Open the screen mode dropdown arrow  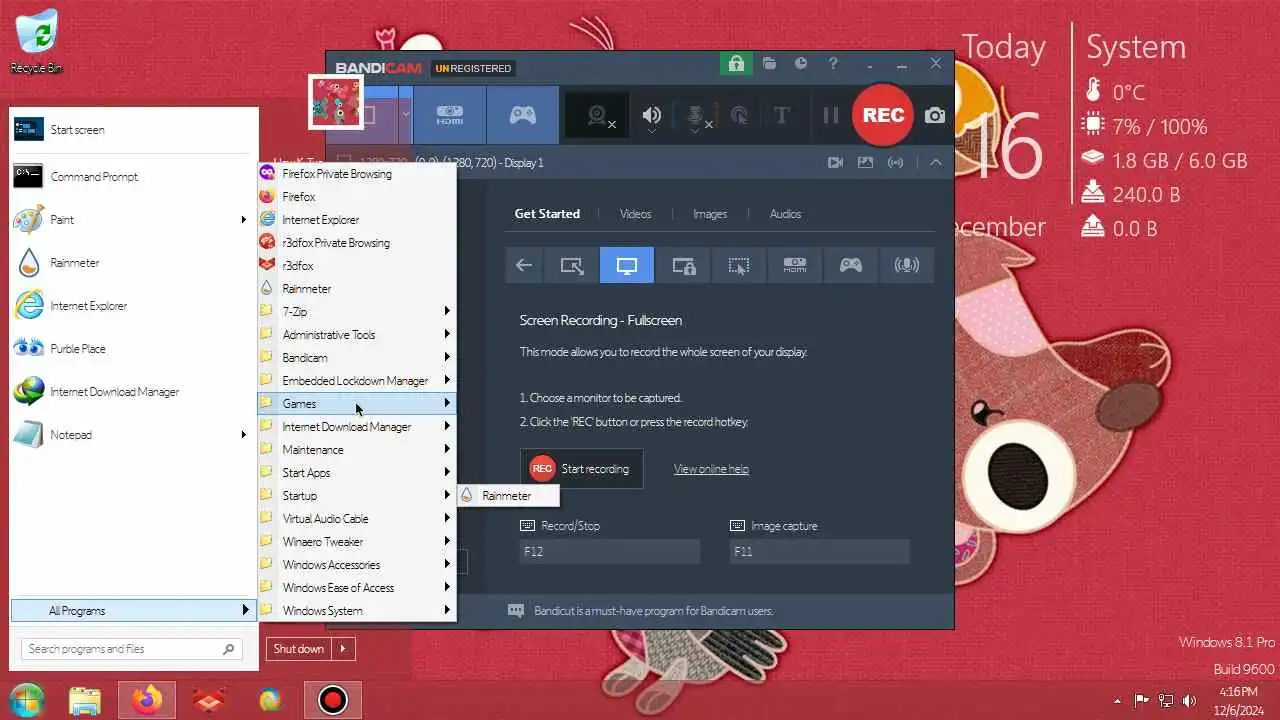[x=405, y=115]
